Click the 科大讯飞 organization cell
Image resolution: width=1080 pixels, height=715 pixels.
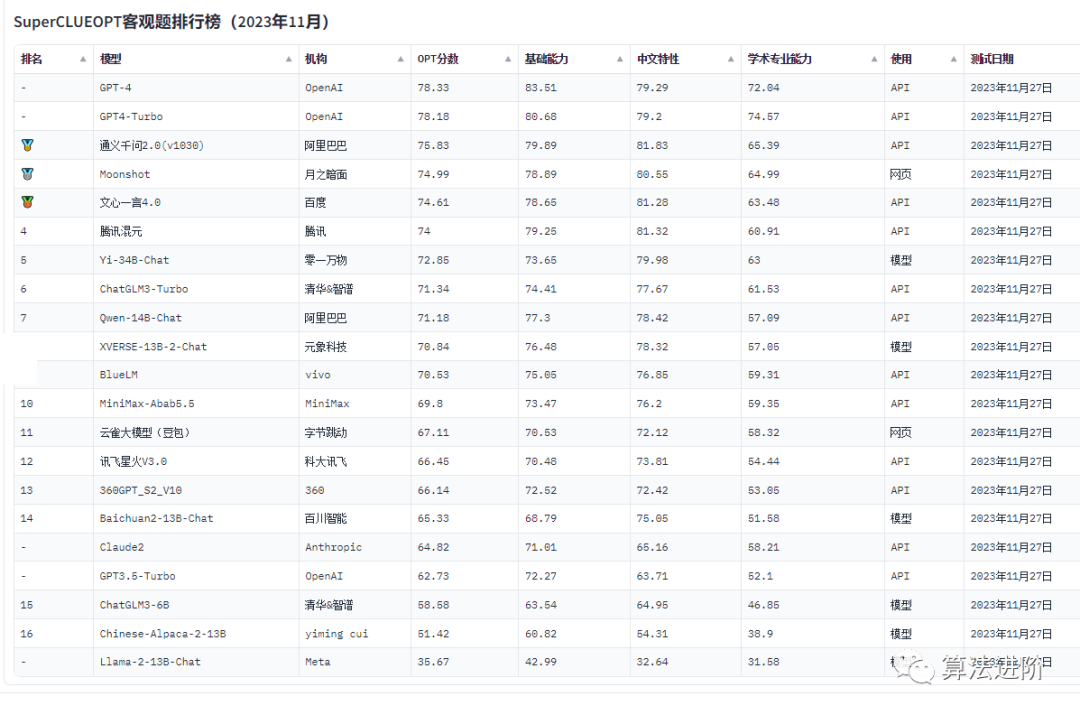[x=355, y=462]
